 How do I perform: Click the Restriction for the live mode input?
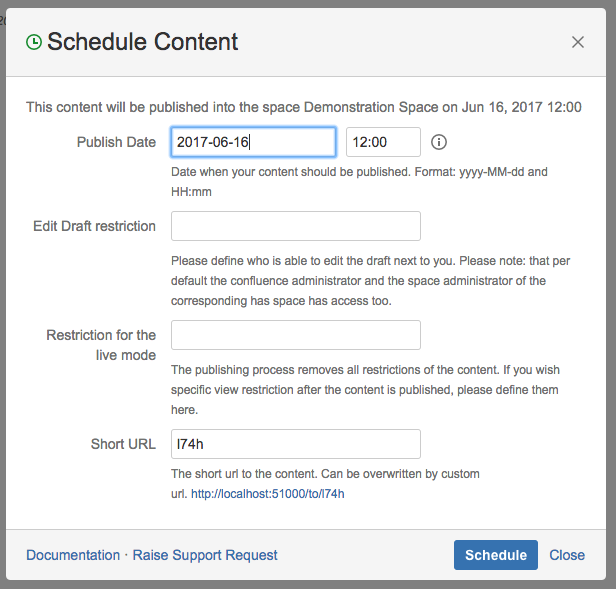point(296,335)
